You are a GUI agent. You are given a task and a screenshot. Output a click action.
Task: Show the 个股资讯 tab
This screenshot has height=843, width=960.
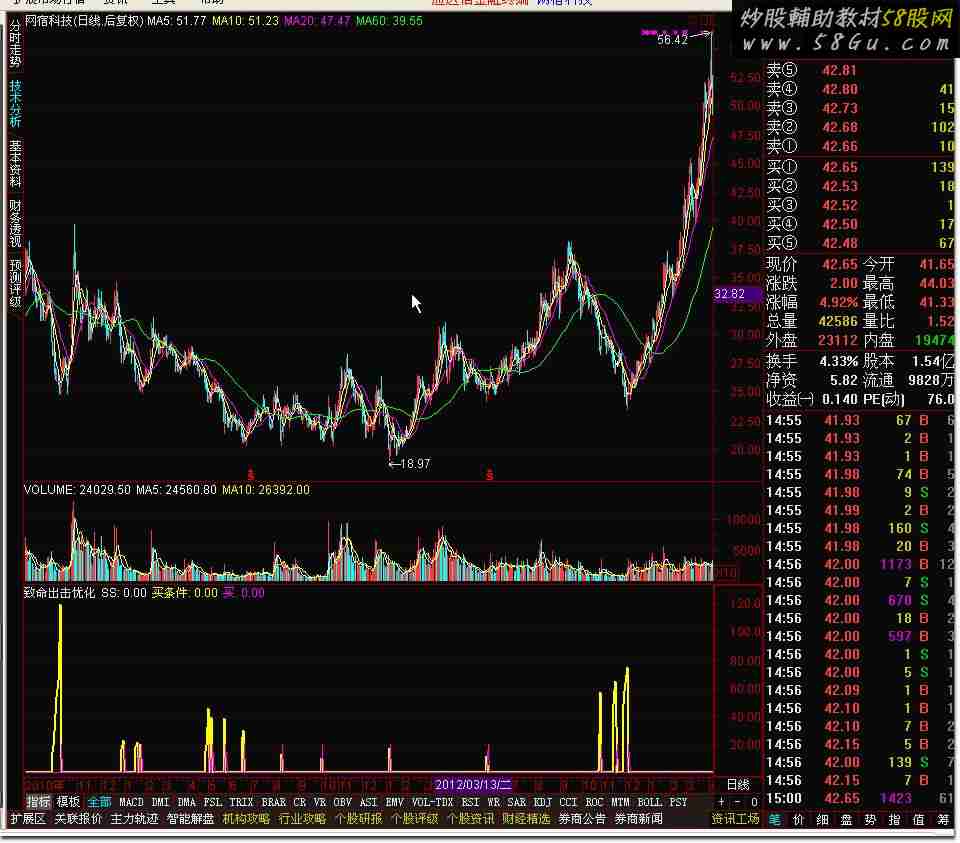(x=470, y=819)
